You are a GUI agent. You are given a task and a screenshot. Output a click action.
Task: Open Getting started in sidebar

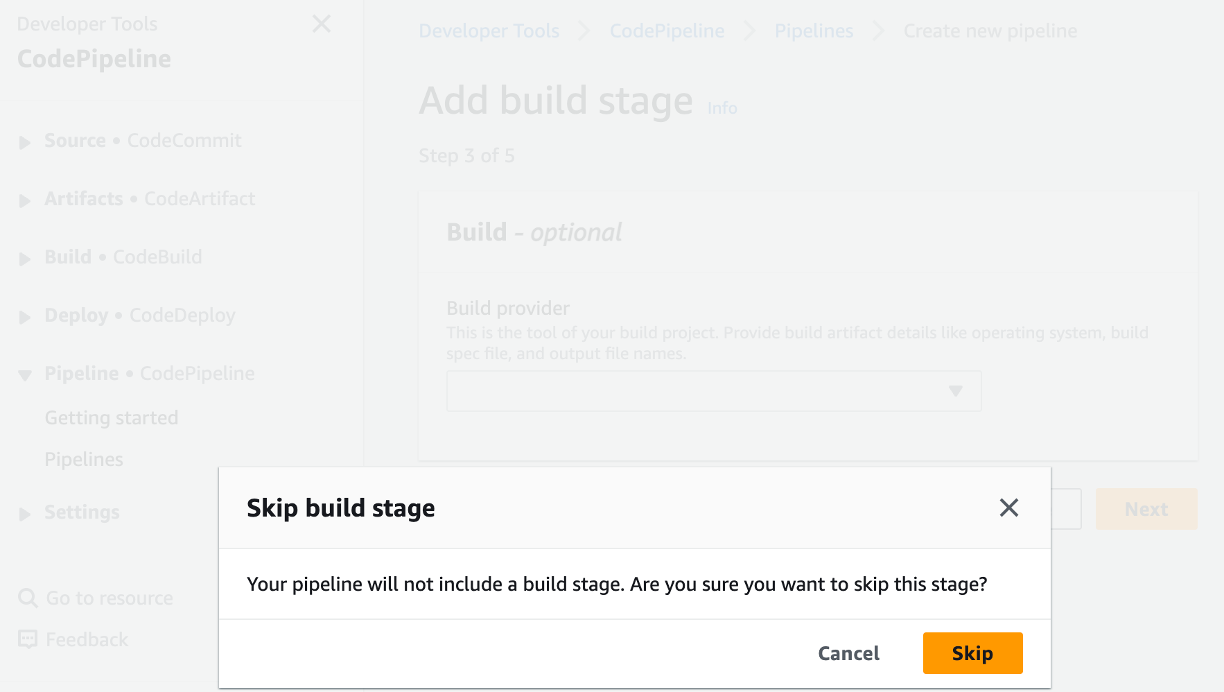(x=111, y=418)
